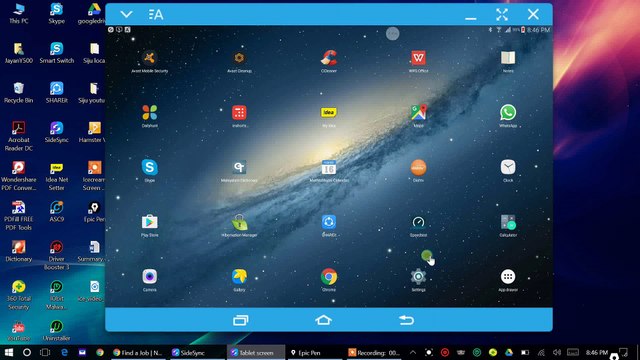The width and height of the screenshot is (640, 360).
Task: Open Idea Net Setter shortcut
Action: coord(56,176)
